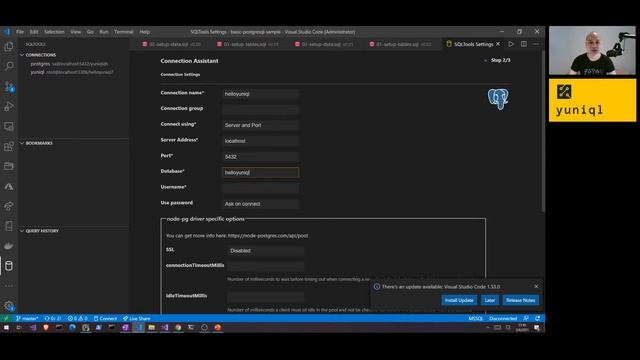
Task: Open the Help menu
Action: point(145,32)
